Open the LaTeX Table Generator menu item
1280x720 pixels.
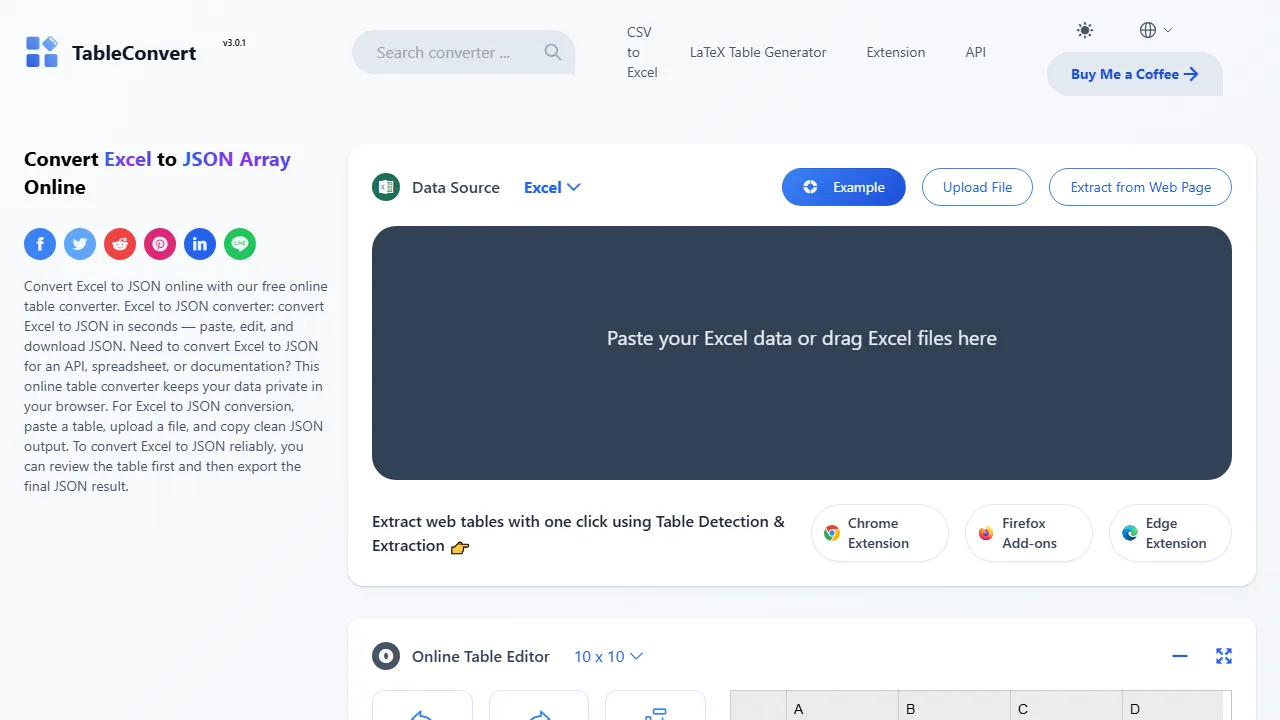tap(757, 52)
